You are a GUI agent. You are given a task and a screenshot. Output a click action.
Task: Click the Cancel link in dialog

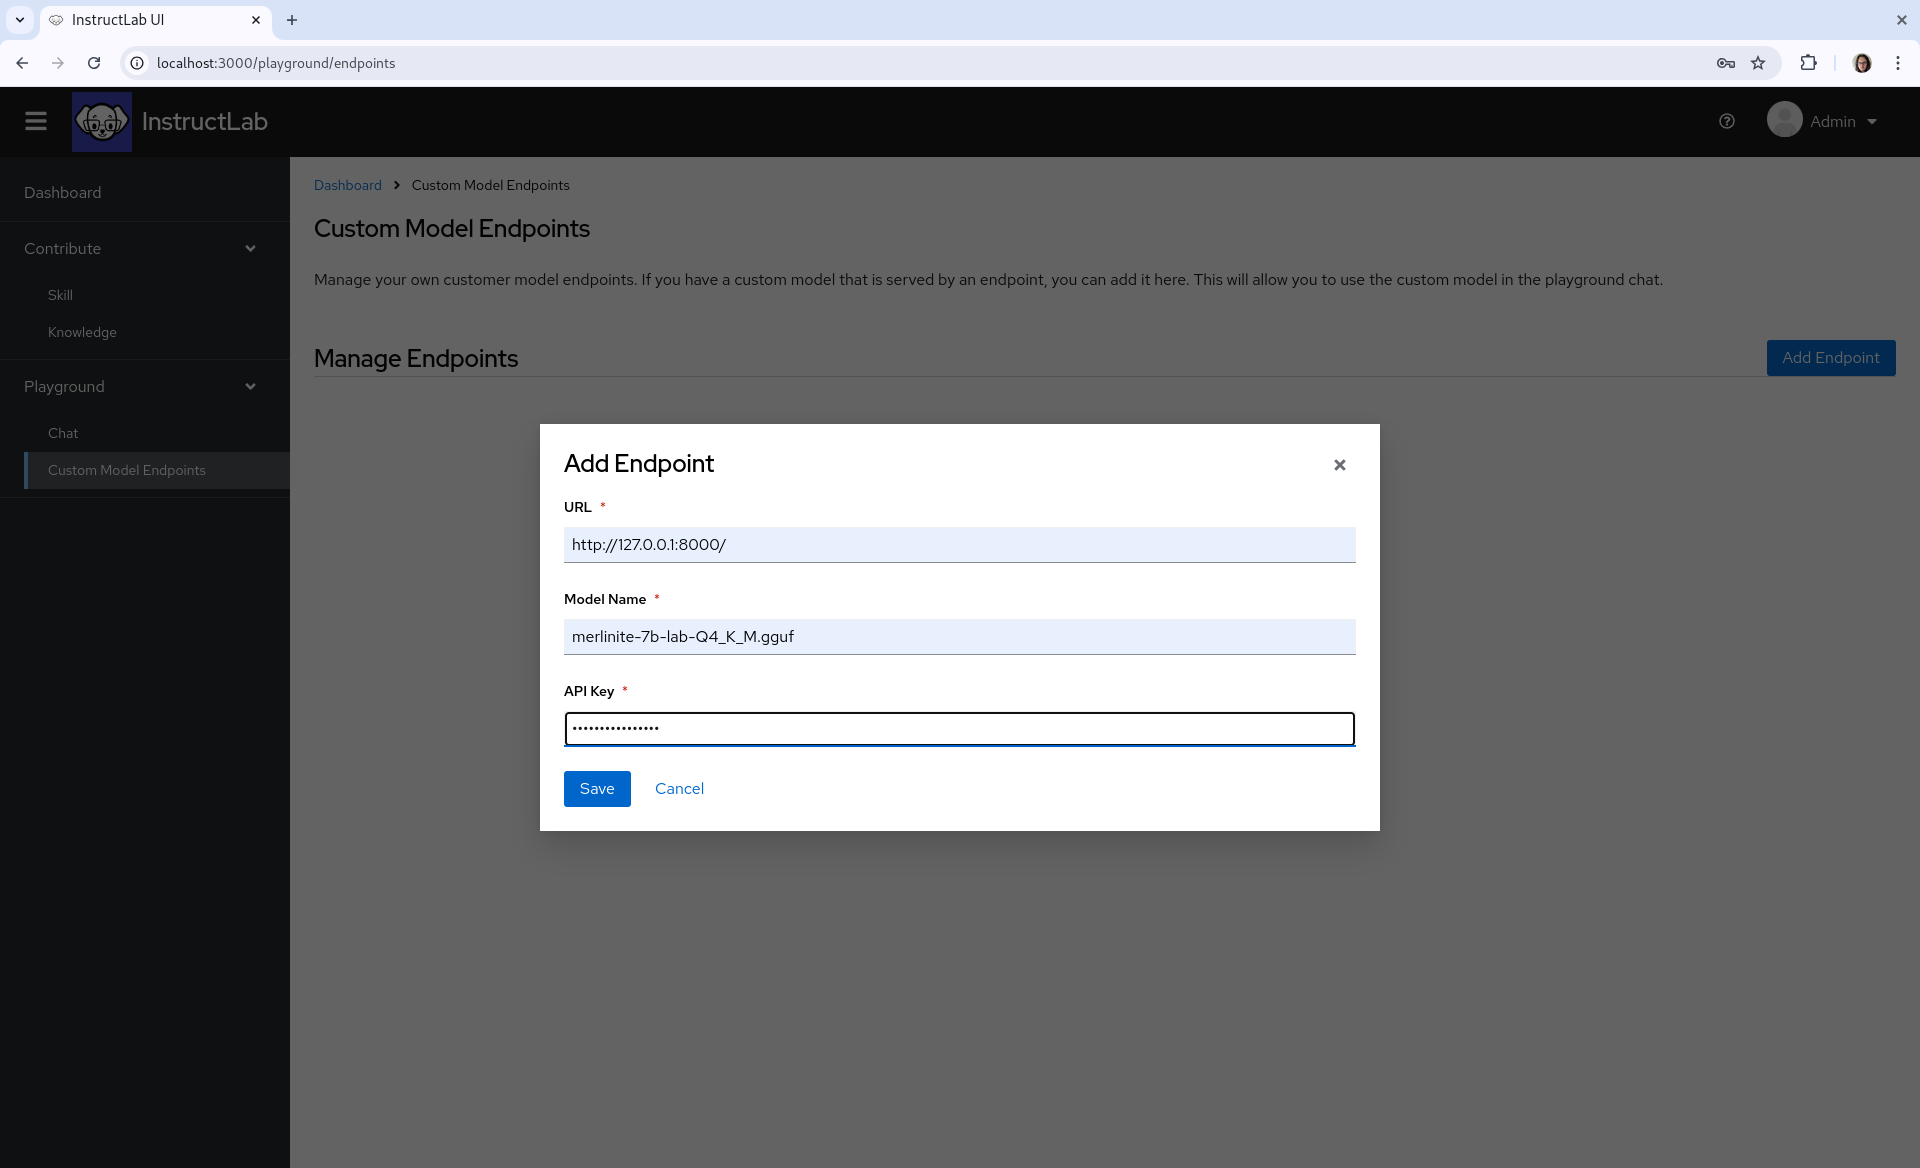679,789
